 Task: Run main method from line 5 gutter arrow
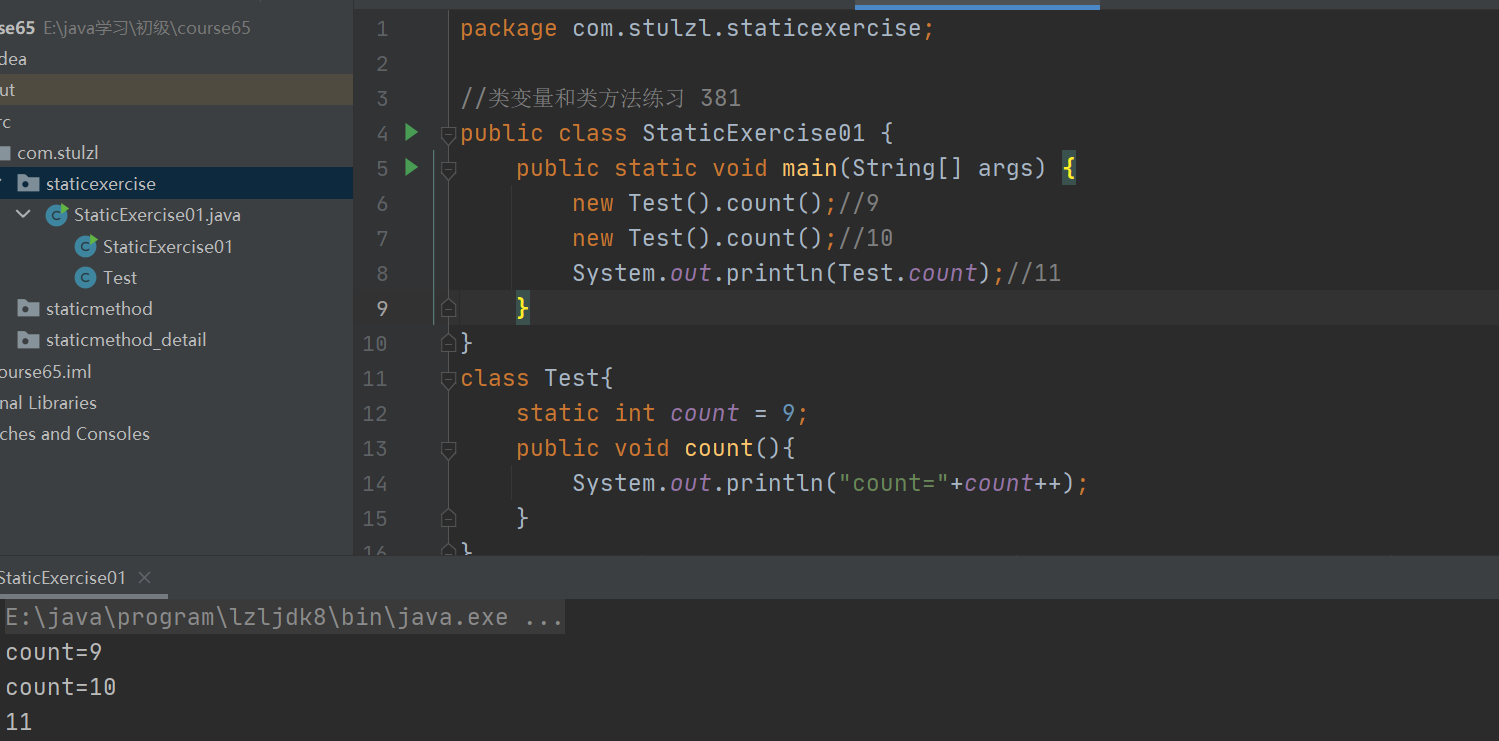pyautogui.click(x=411, y=167)
